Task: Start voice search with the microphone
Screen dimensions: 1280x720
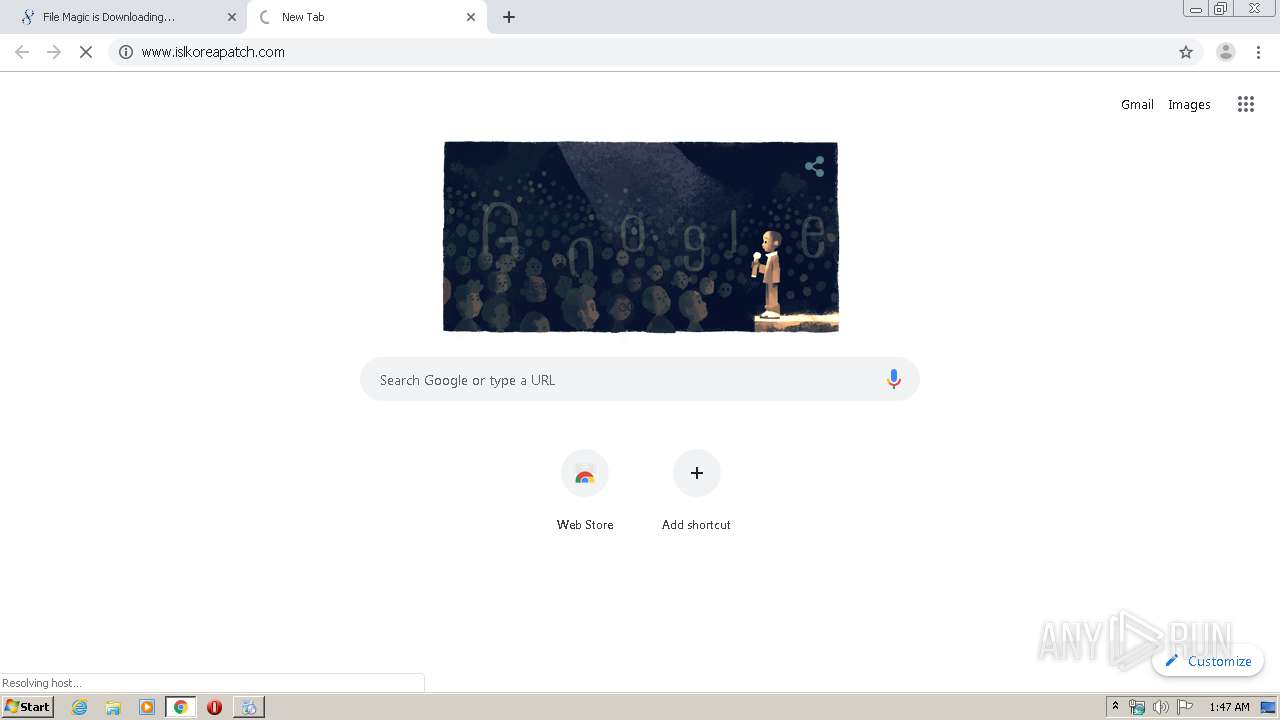Action: (x=894, y=379)
